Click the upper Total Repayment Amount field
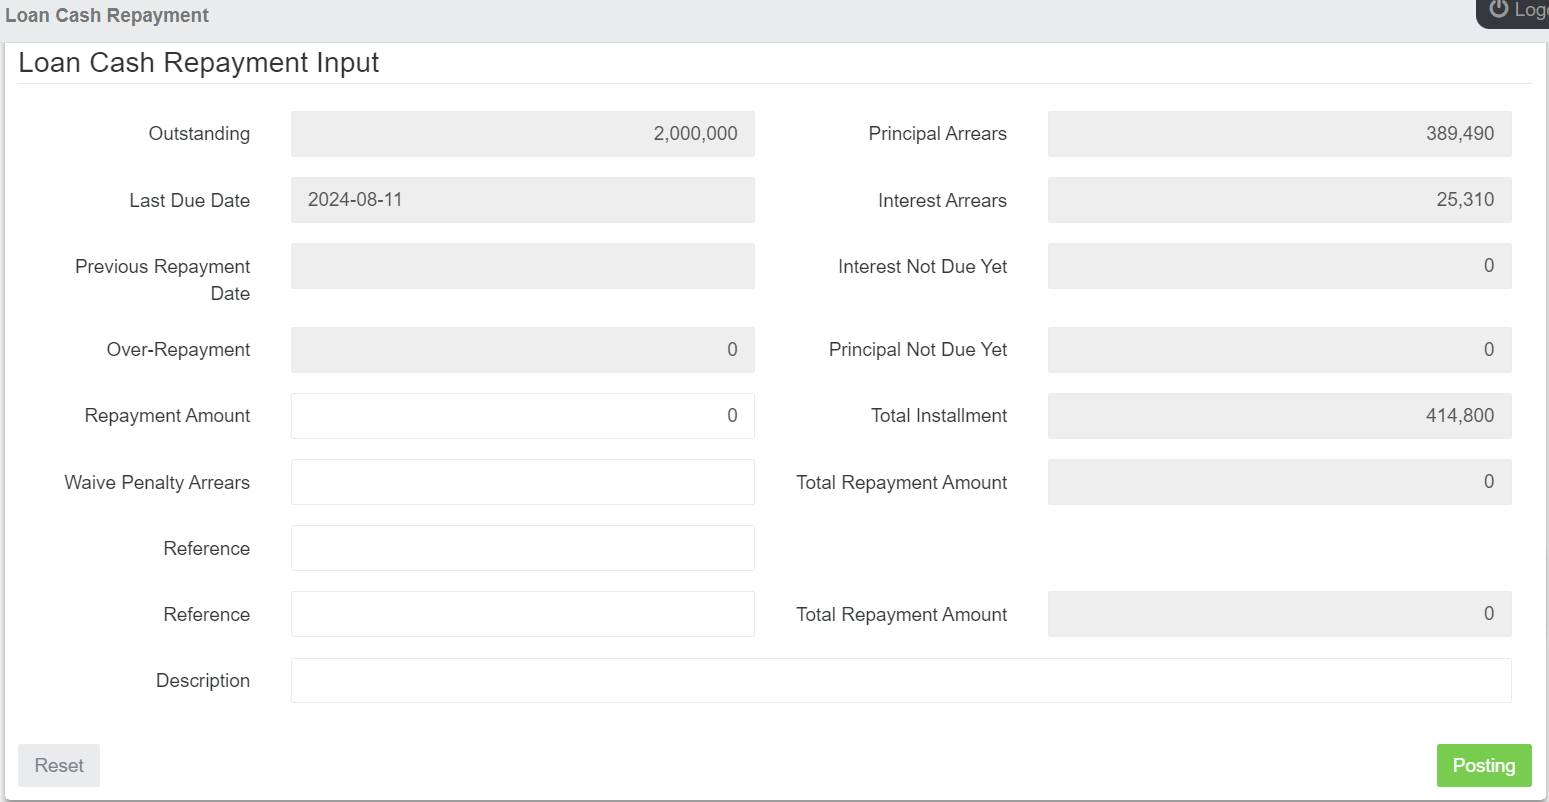Image resolution: width=1549 pixels, height=802 pixels. point(1278,482)
